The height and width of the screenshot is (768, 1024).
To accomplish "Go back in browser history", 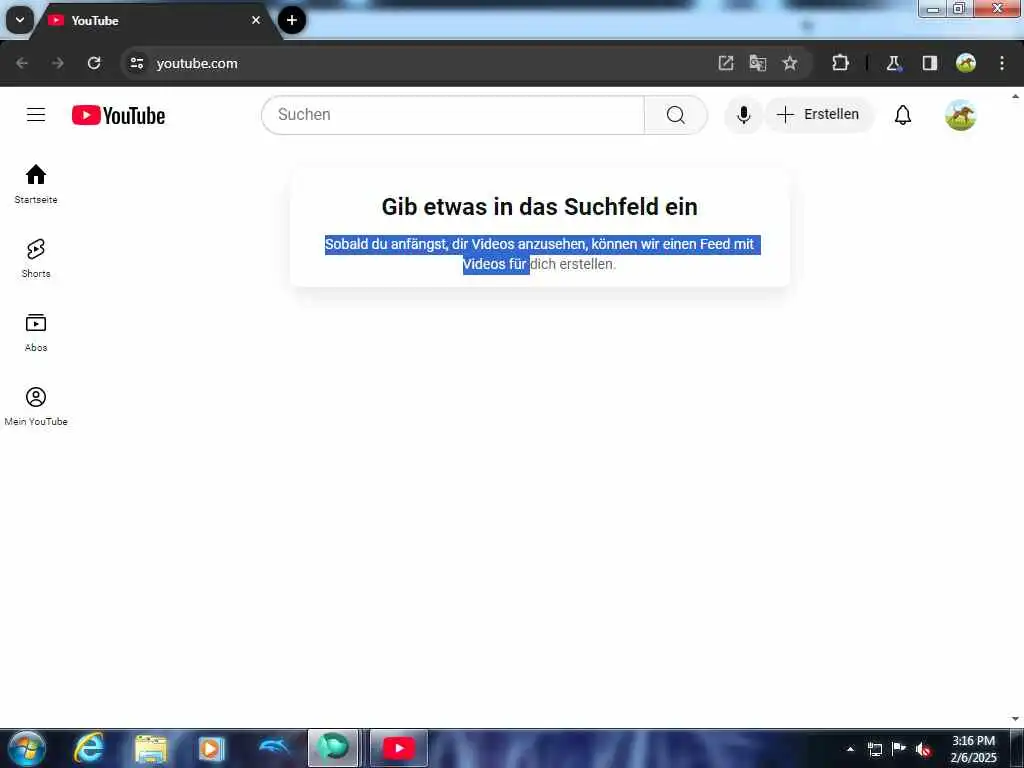I will click(22, 63).
